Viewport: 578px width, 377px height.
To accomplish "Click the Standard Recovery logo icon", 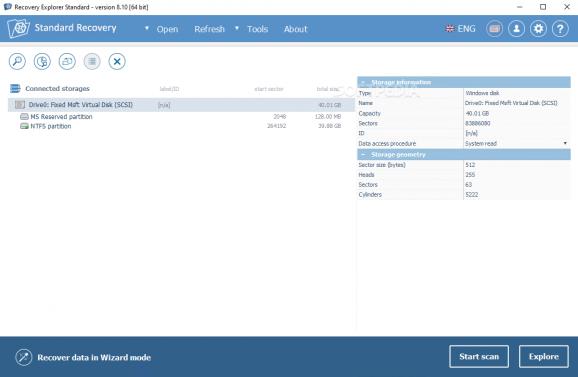I will [18, 28].
